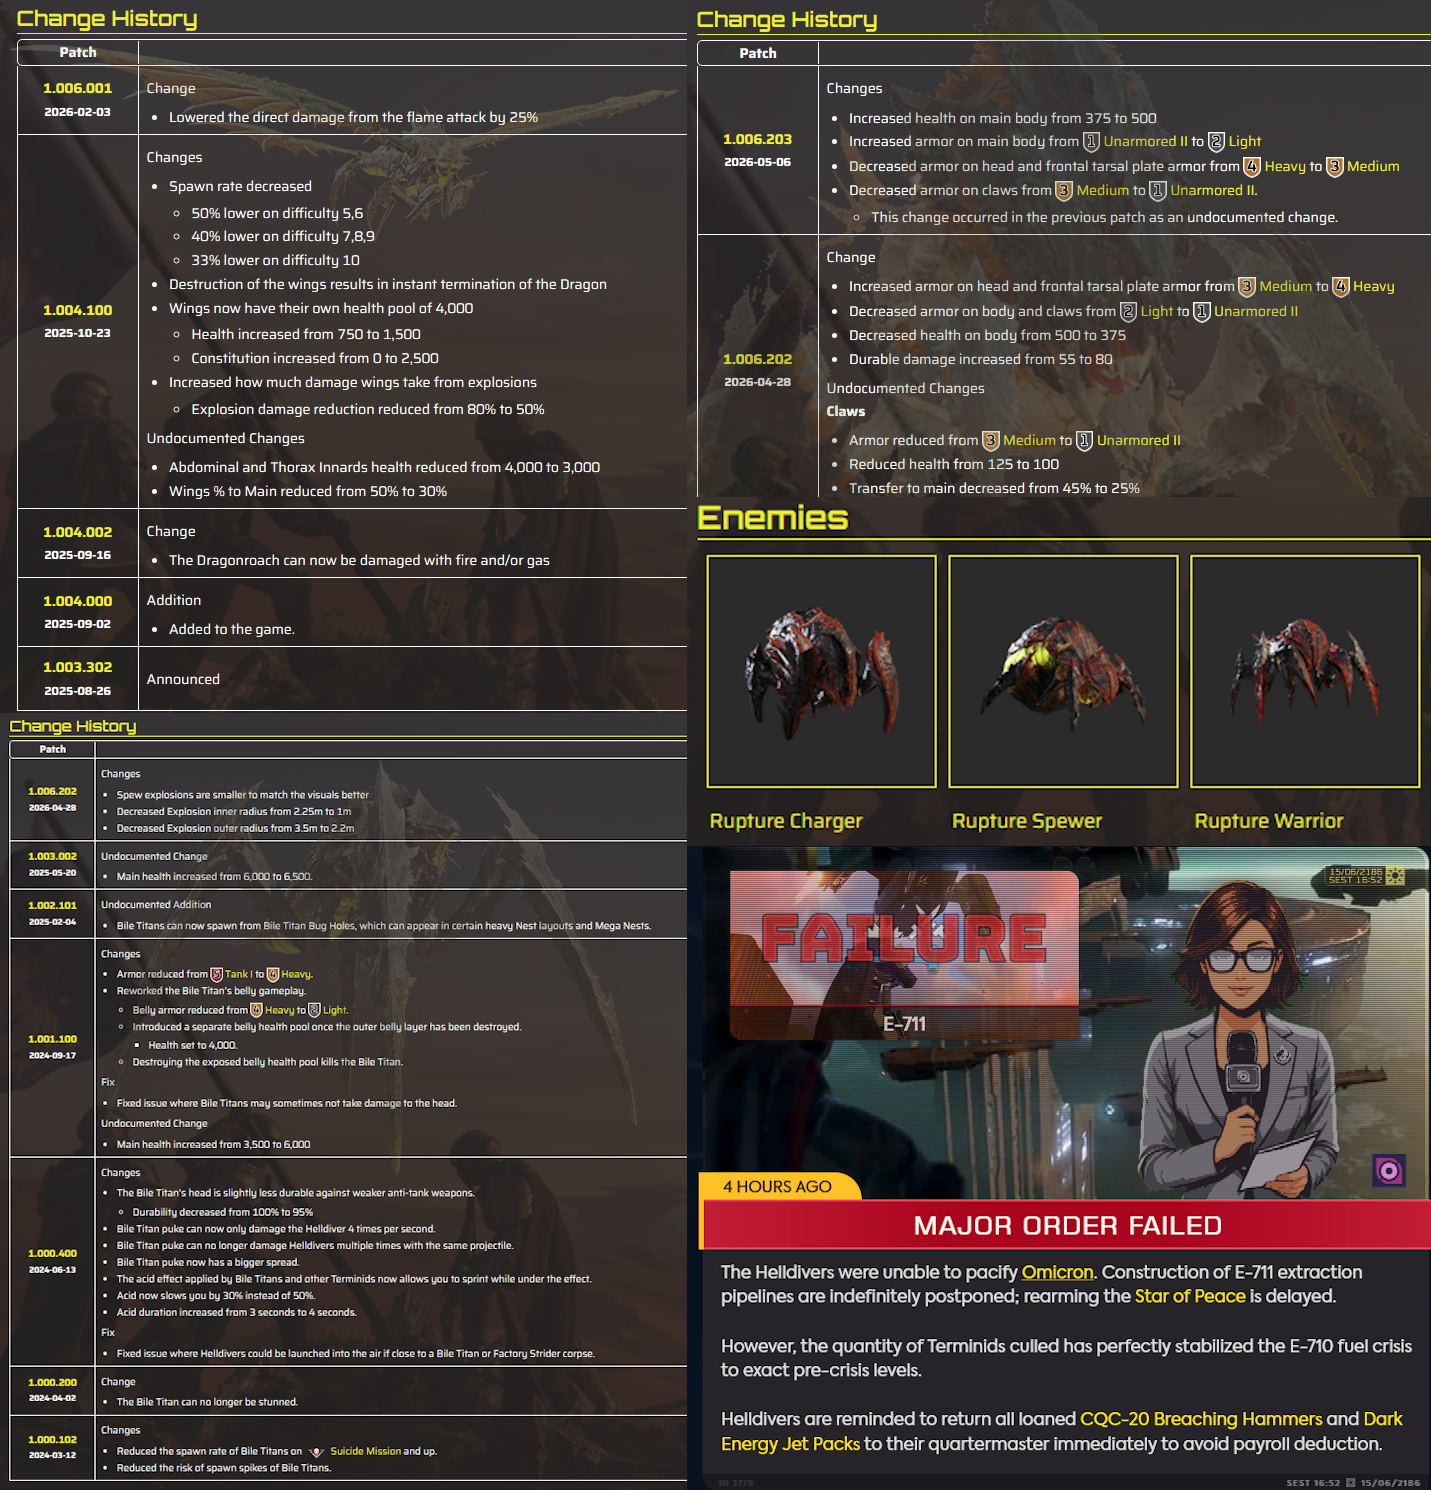Open patch 1.002.101 link
Image resolution: width=1431 pixels, height=1490 pixels.
pos(53,905)
